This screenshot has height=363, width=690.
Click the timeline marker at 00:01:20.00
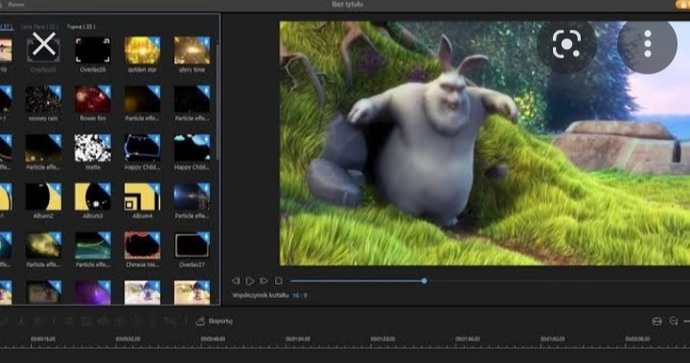(382, 339)
